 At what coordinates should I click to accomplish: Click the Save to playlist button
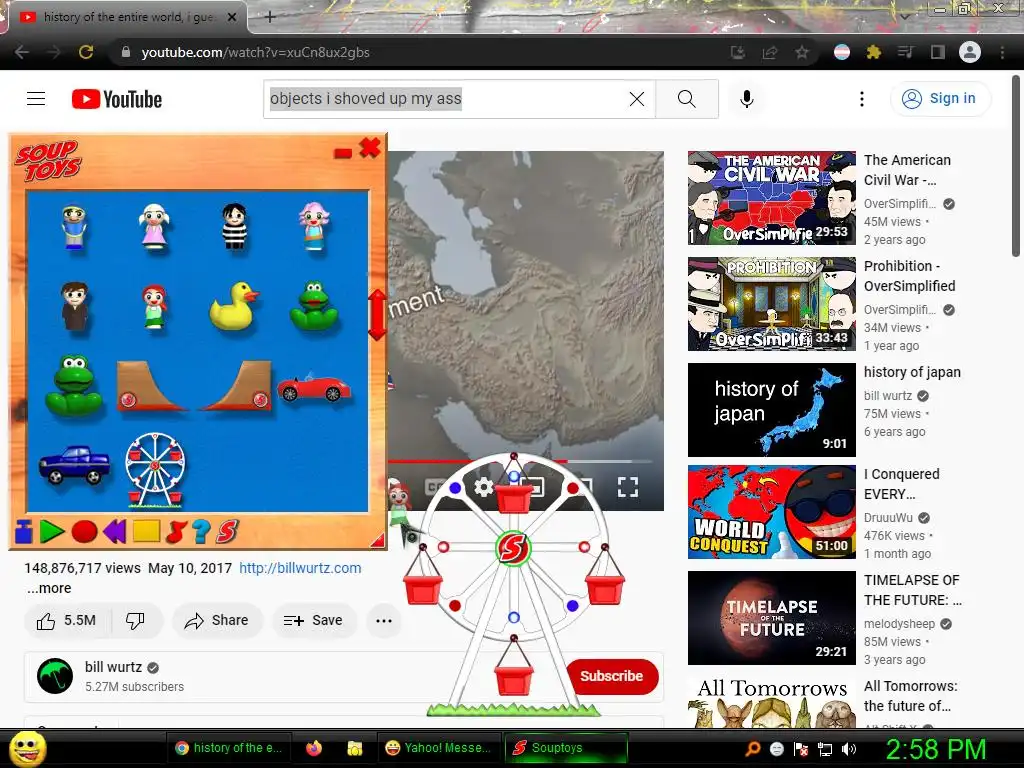313,620
